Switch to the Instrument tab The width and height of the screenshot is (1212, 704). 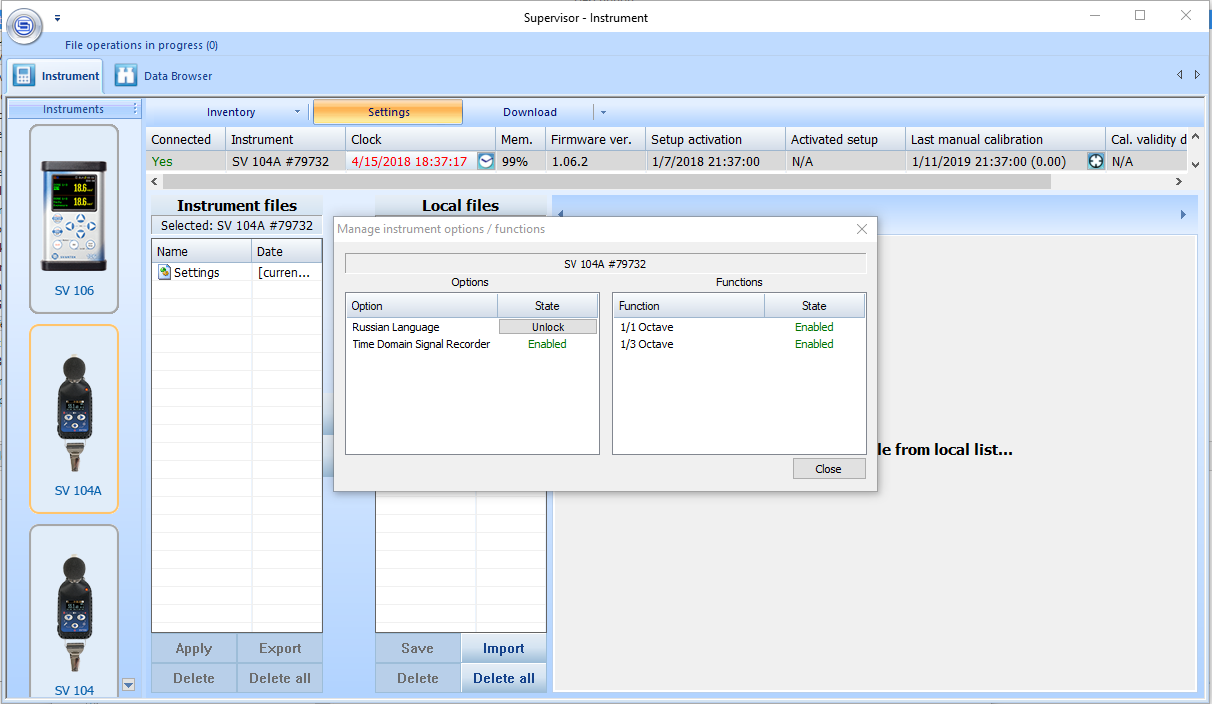[57, 76]
